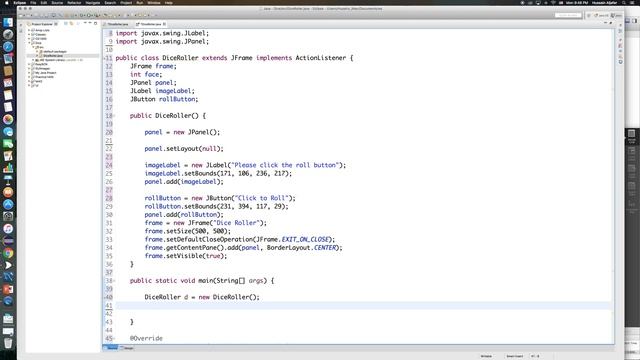Image resolution: width=640 pixels, height=360 pixels.
Task: Open Safari from the Dock
Action: pyautogui.click(x=8, y=47)
